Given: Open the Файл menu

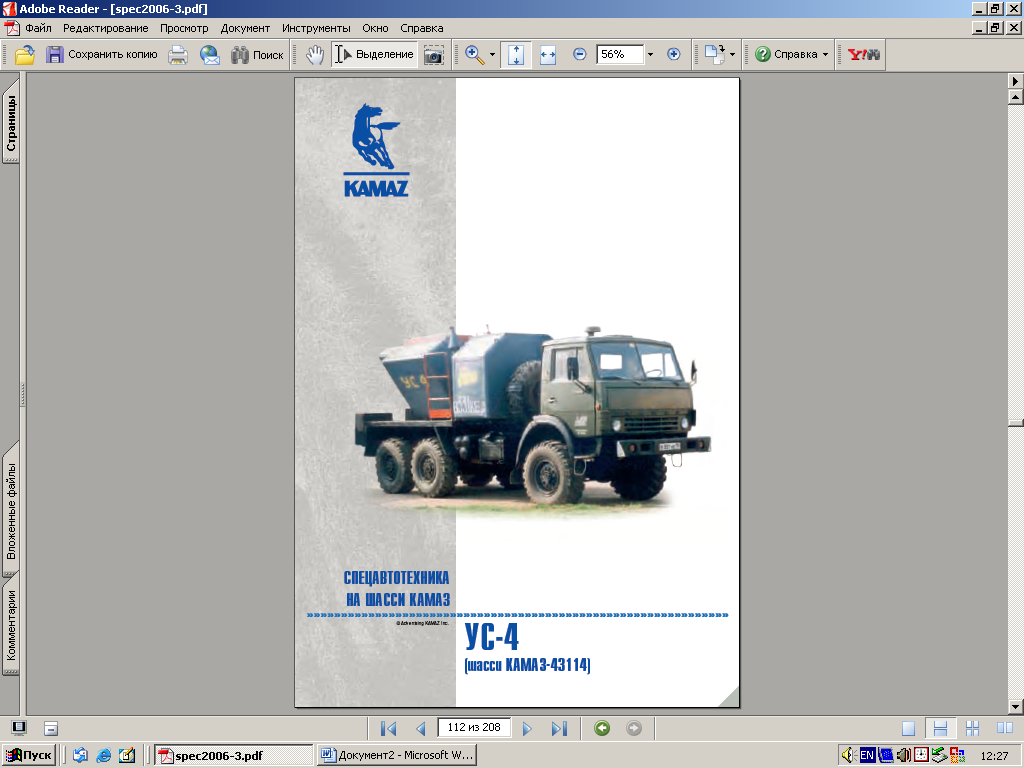Looking at the screenshot, I should coord(39,28).
